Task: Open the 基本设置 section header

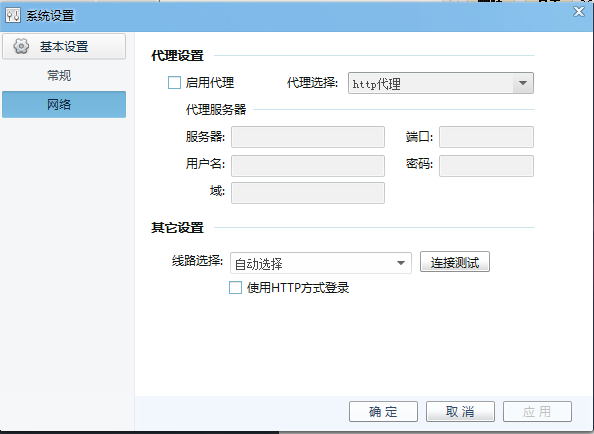Action: point(64,46)
